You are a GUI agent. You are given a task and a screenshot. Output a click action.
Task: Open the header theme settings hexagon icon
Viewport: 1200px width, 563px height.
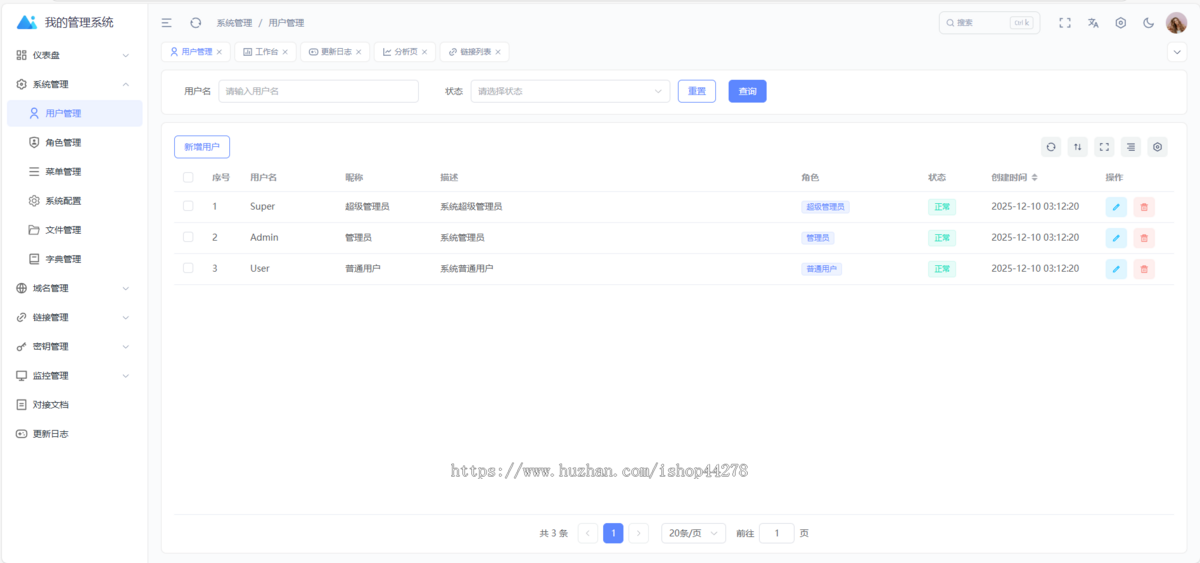pos(1121,22)
